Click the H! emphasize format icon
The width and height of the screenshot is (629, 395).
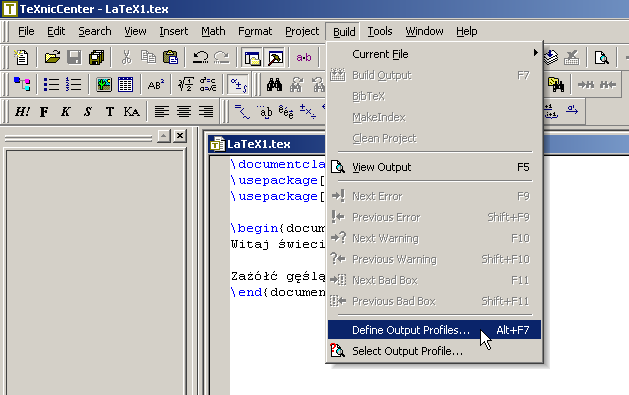click(22, 111)
